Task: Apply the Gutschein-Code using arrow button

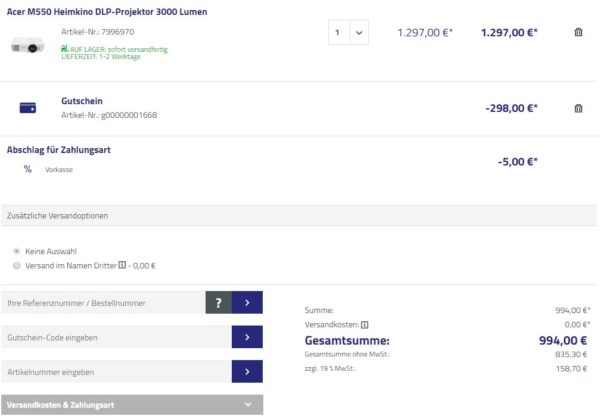Action: click(247, 337)
